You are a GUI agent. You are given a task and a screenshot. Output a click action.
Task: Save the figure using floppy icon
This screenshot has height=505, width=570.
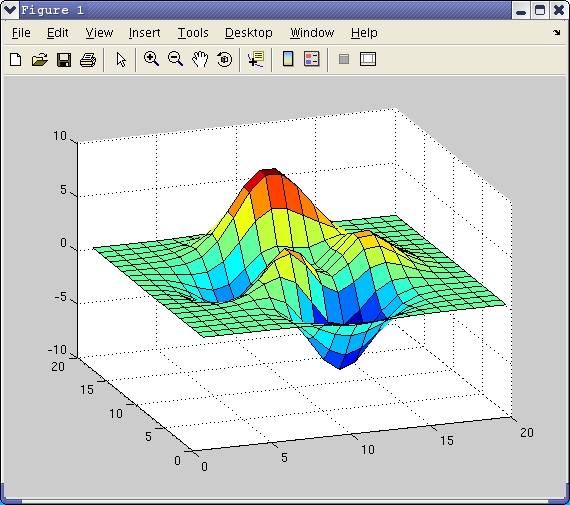(64, 60)
